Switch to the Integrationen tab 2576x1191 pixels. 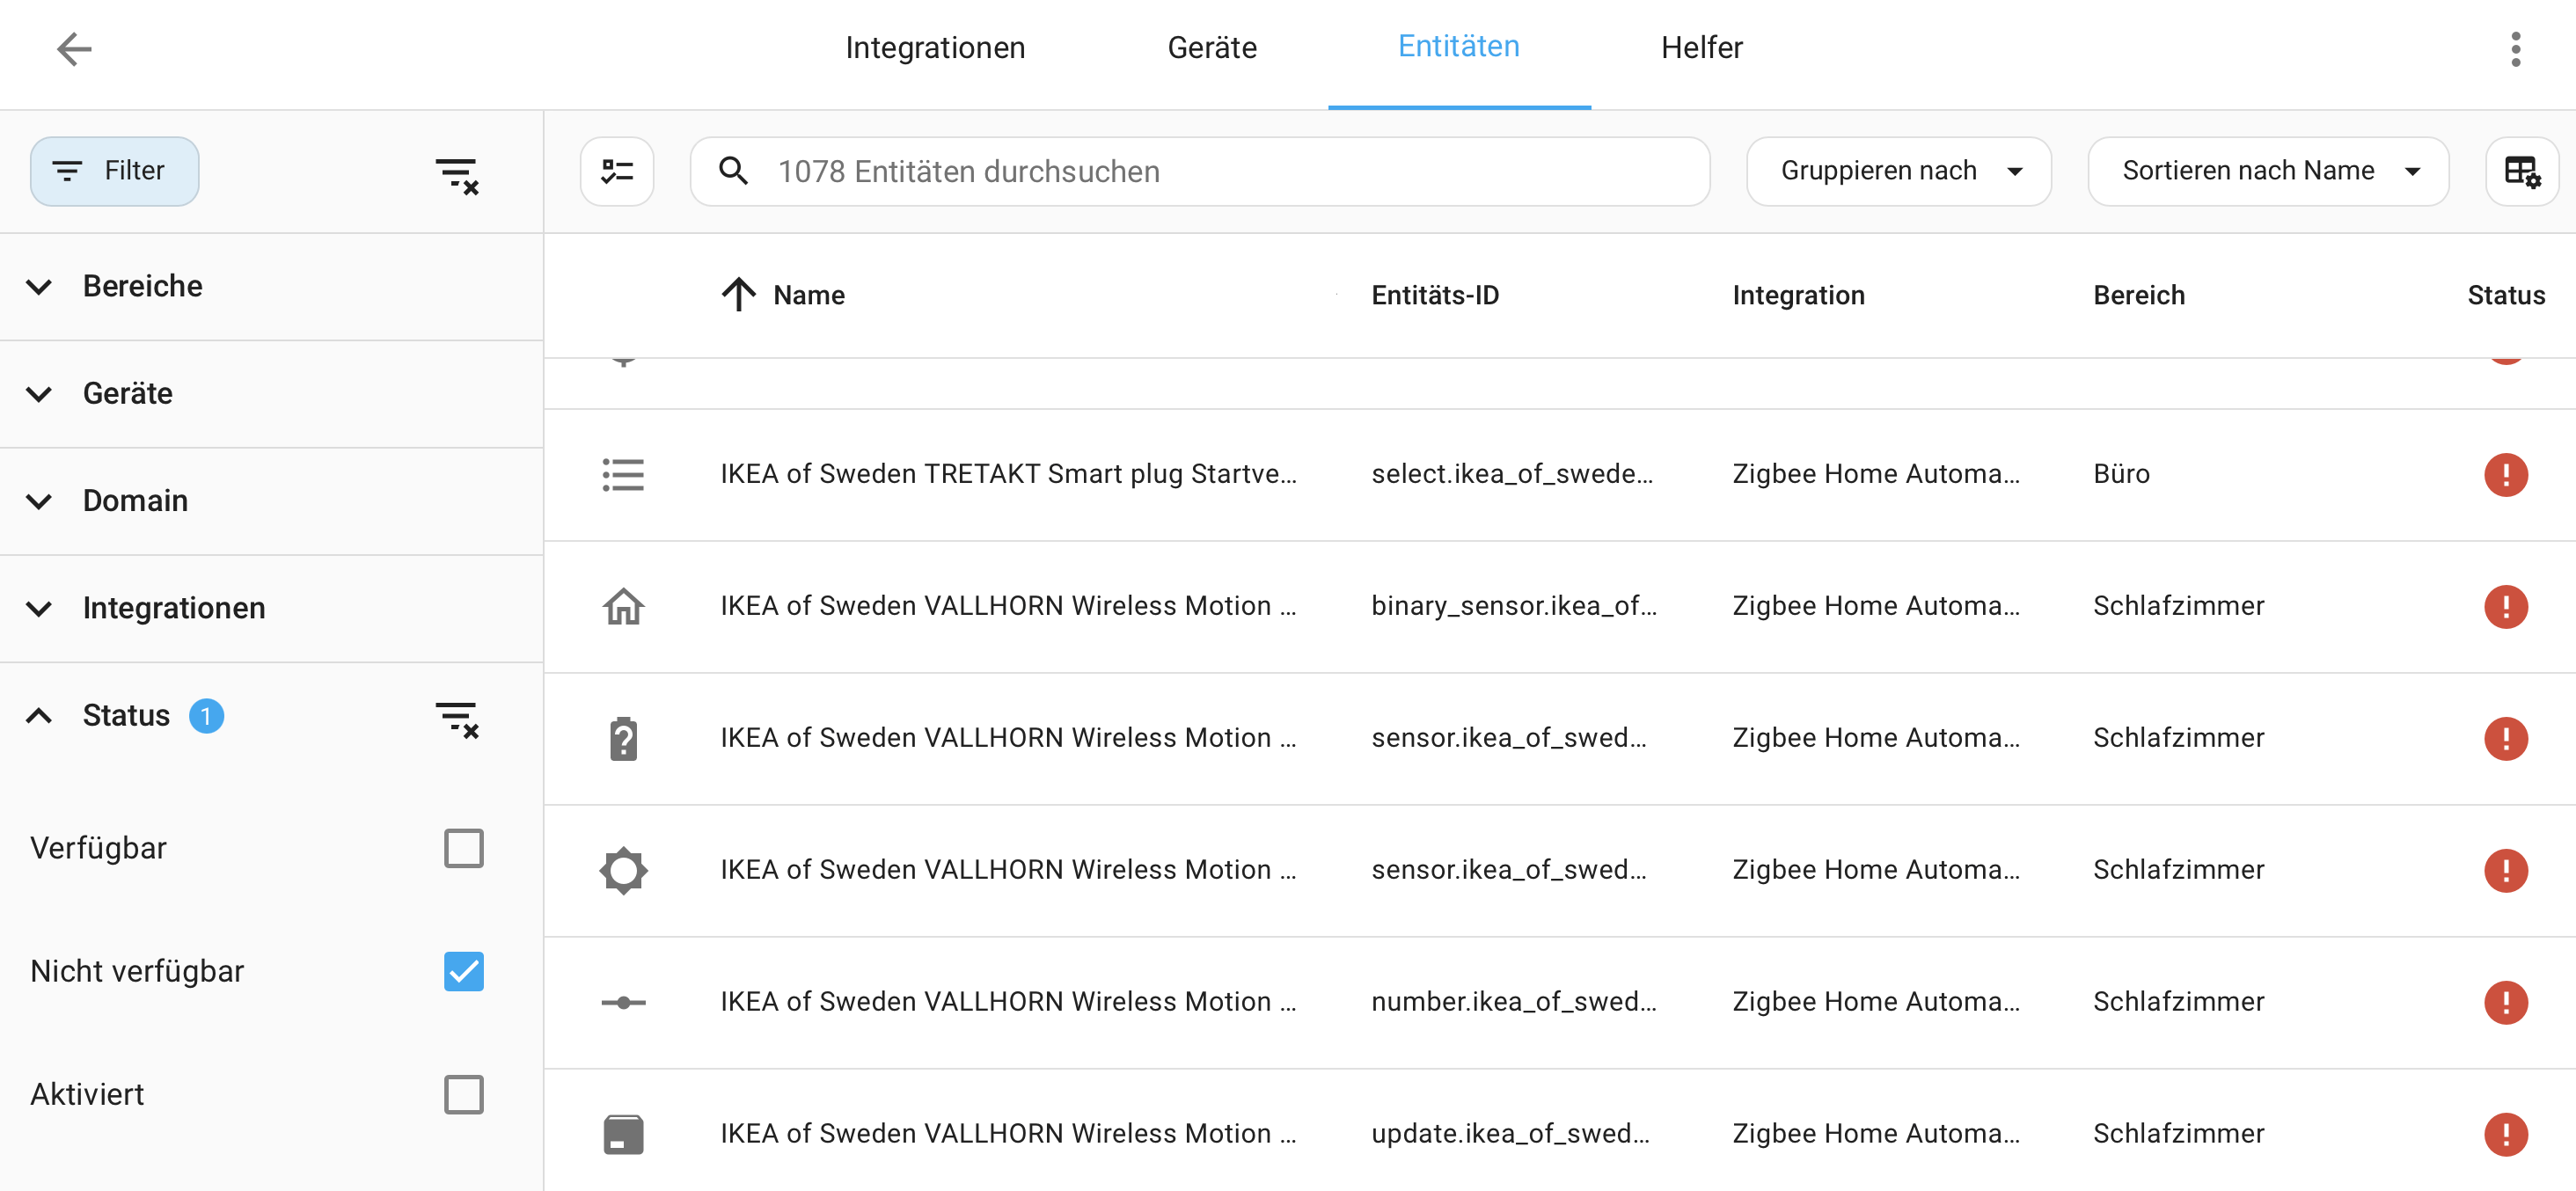[935, 48]
